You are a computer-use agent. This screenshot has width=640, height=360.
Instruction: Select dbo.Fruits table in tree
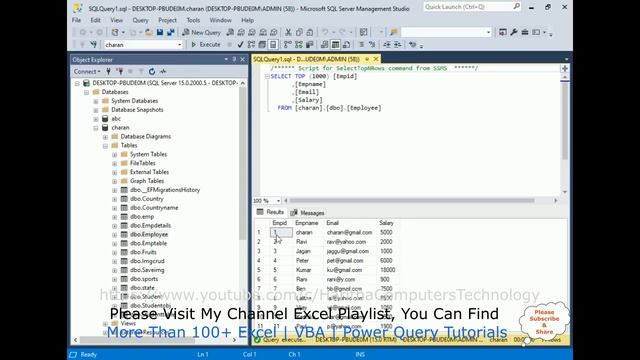click(x=143, y=252)
